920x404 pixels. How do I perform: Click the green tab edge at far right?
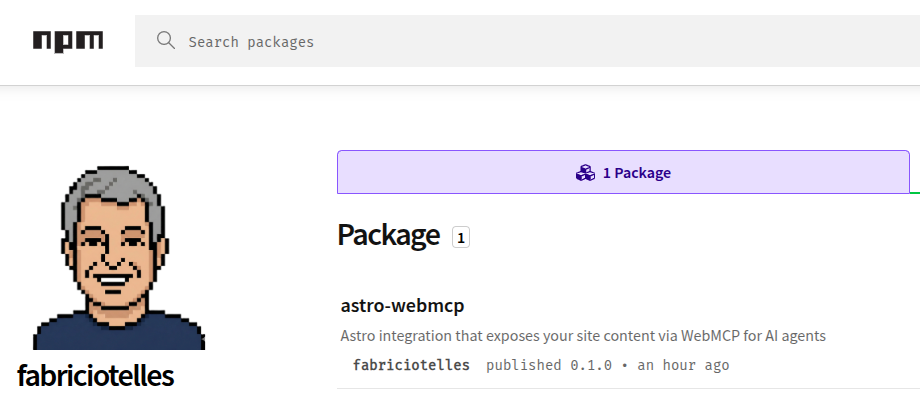click(x=915, y=192)
